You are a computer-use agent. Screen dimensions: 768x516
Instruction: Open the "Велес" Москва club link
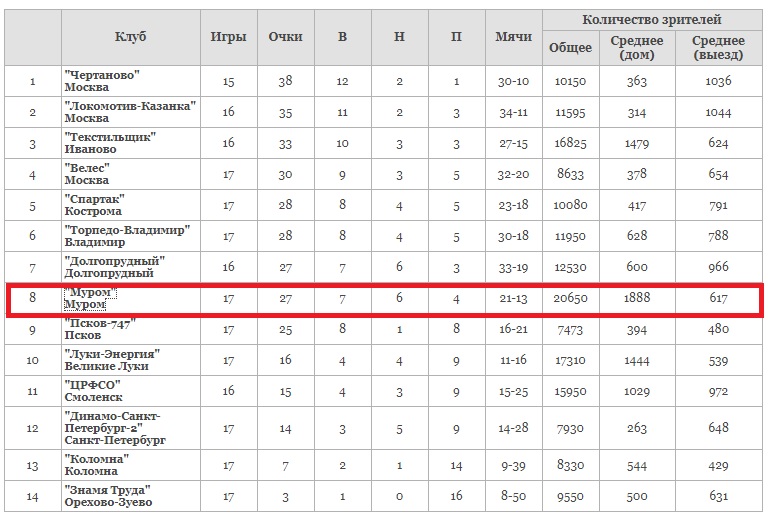click(x=87, y=174)
